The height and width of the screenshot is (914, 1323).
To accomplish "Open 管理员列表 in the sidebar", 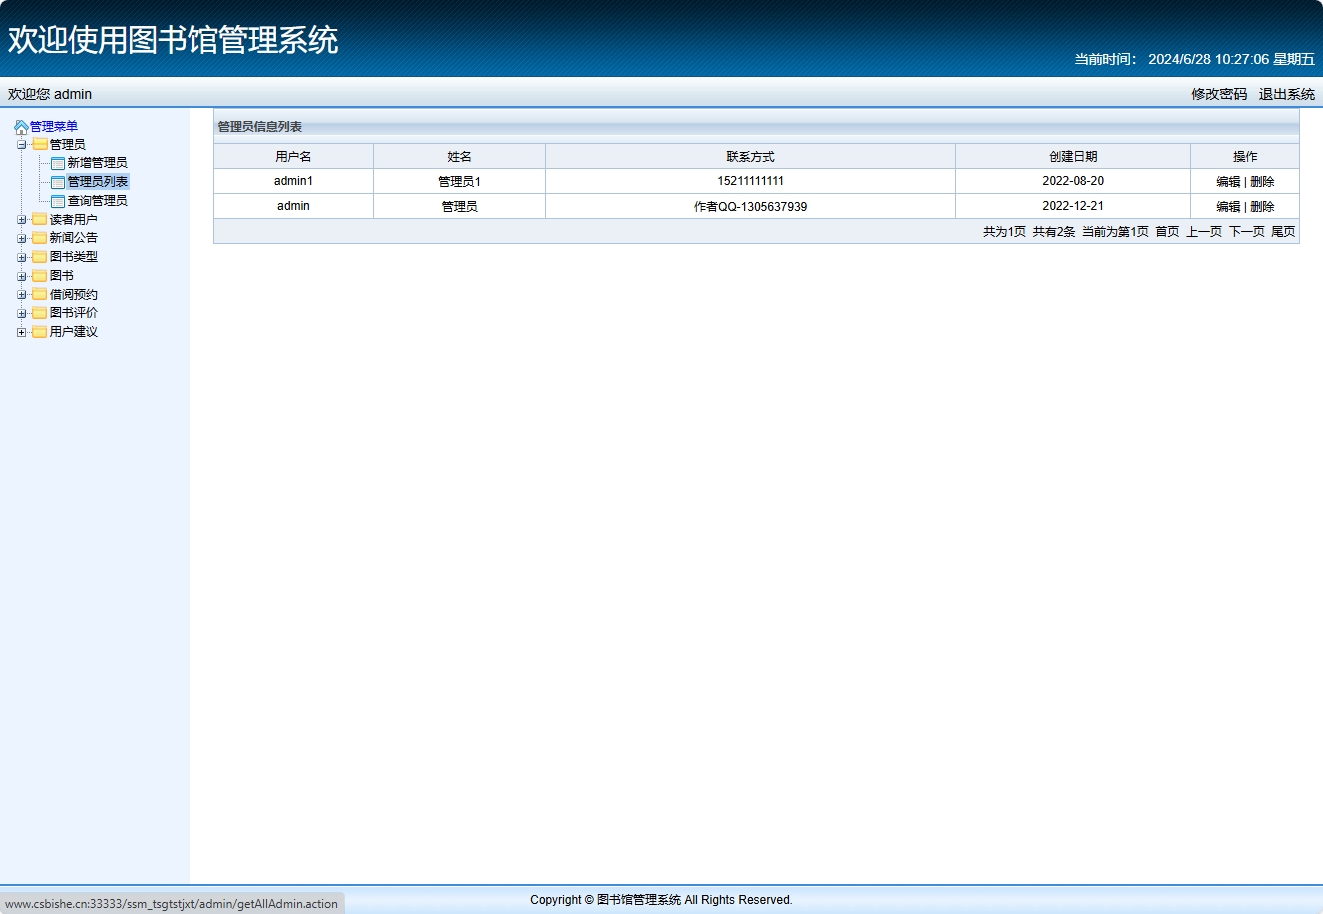I will pyautogui.click(x=97, y=182).
